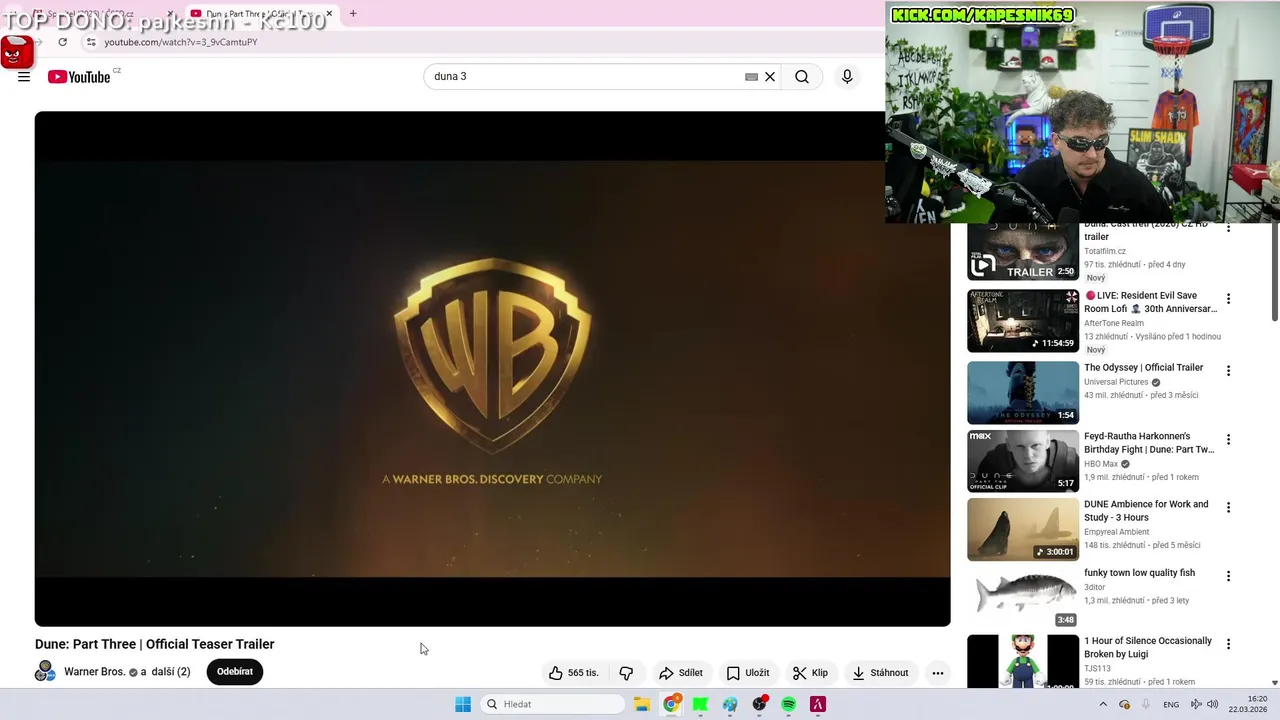Open Feyd-Rautha Birthday Fight thumbnail
Viewport: 1280px width, 720px height.
click(x=1023, y=461)
